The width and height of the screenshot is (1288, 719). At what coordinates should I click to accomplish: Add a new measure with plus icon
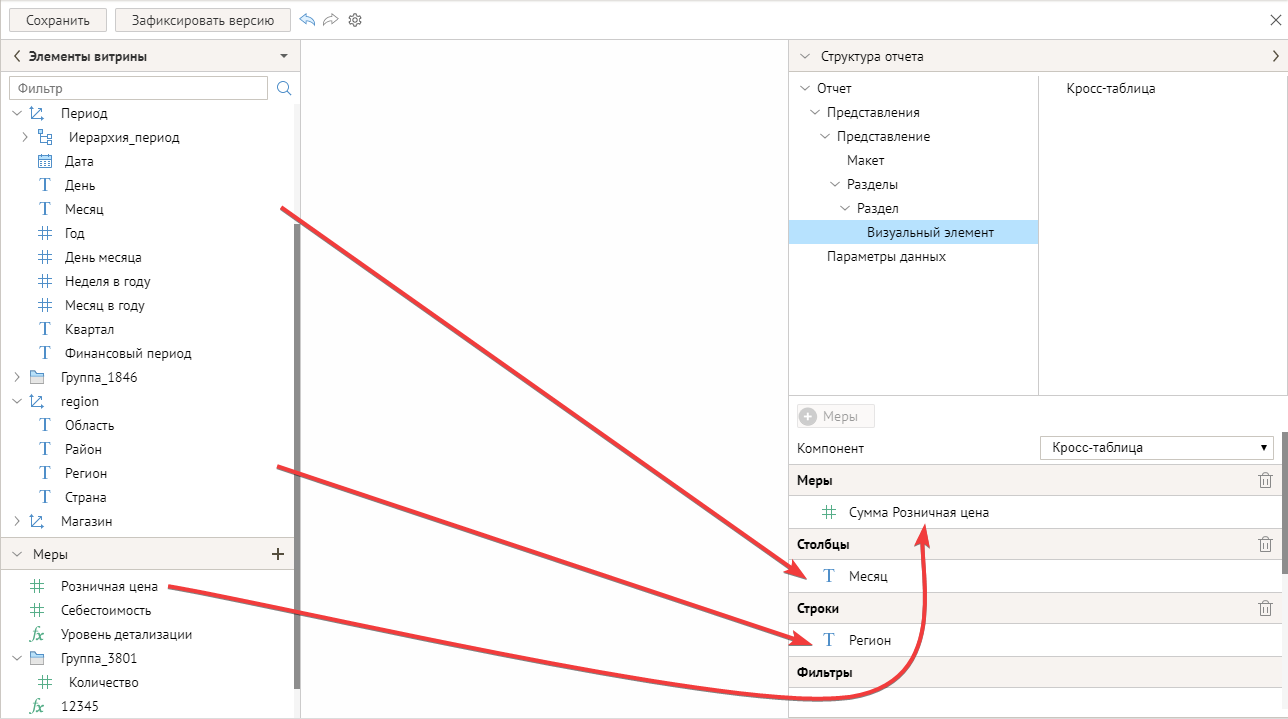pyautogui.click(x=278, y=554)
